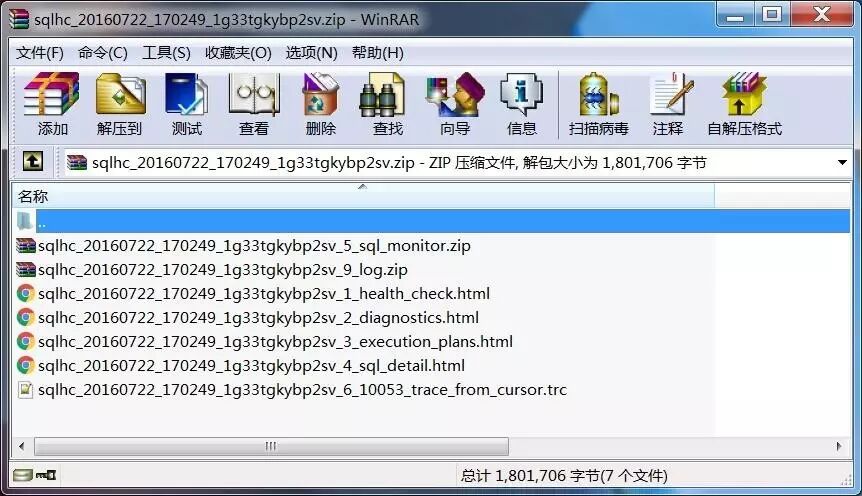Click the drive icon in status bar
The width and height of the screenshot is (862, 496).
point(23,475)
